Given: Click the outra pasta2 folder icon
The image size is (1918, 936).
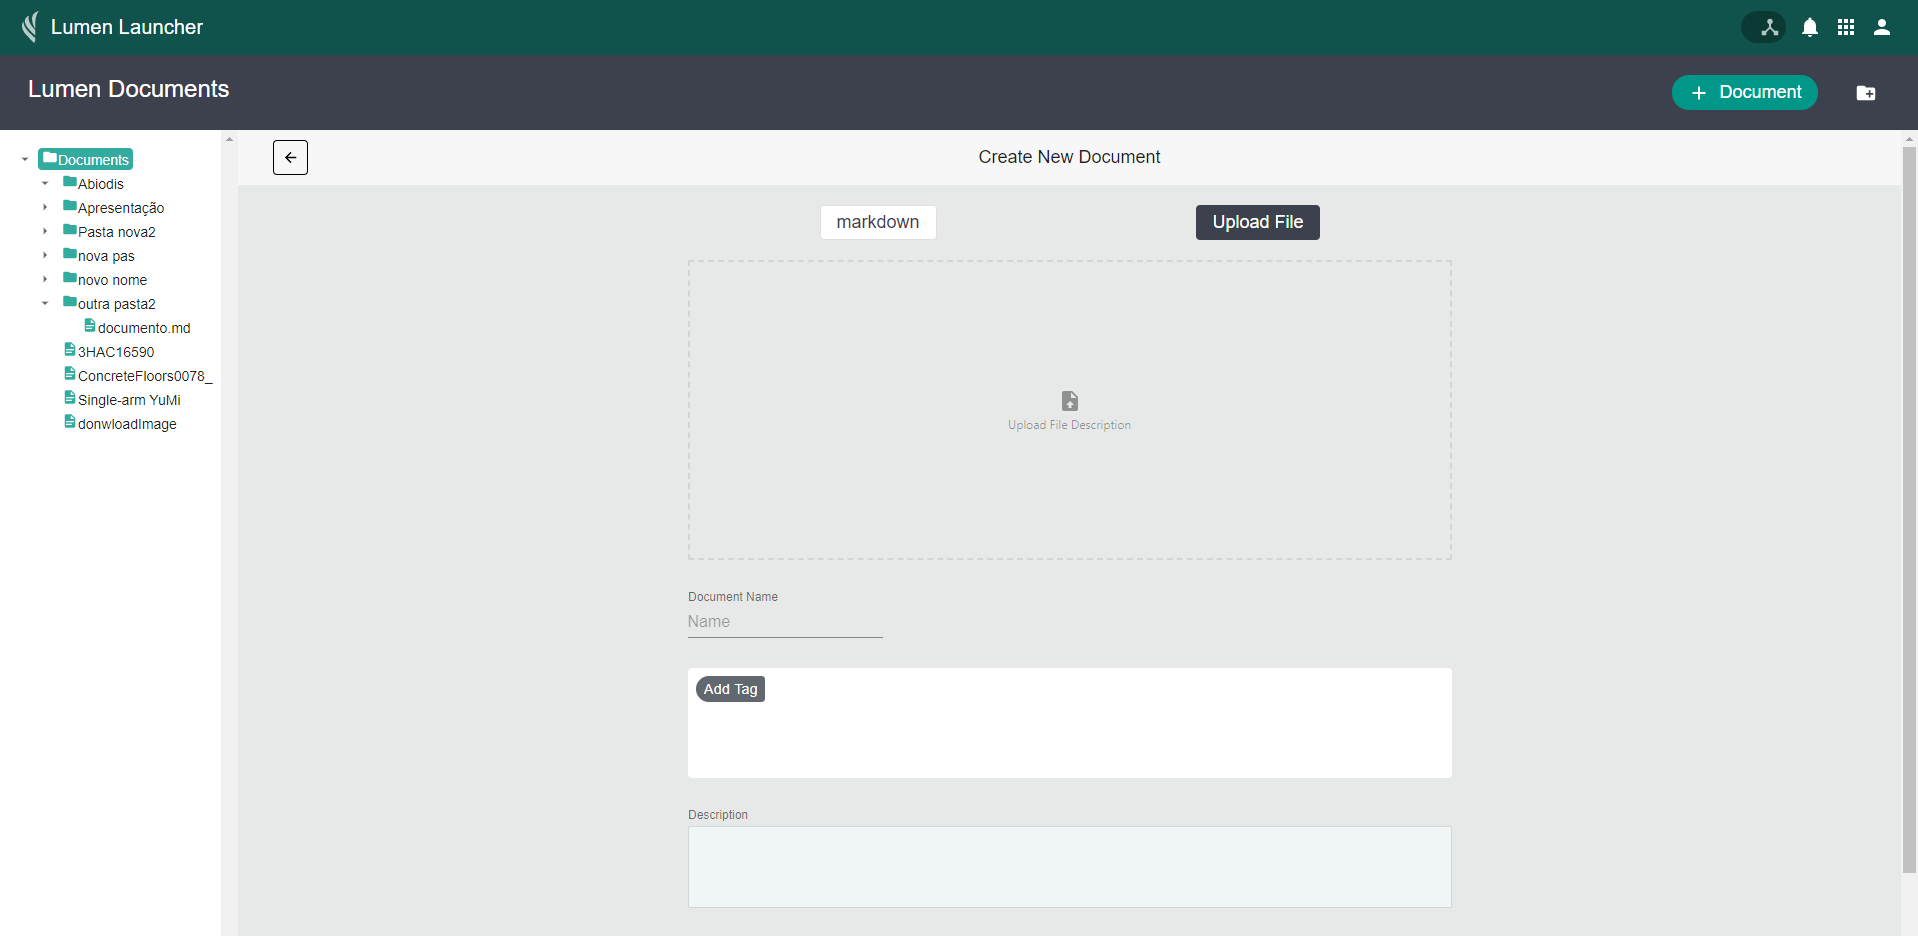Looking at the screenshot, I should [70, 302].
